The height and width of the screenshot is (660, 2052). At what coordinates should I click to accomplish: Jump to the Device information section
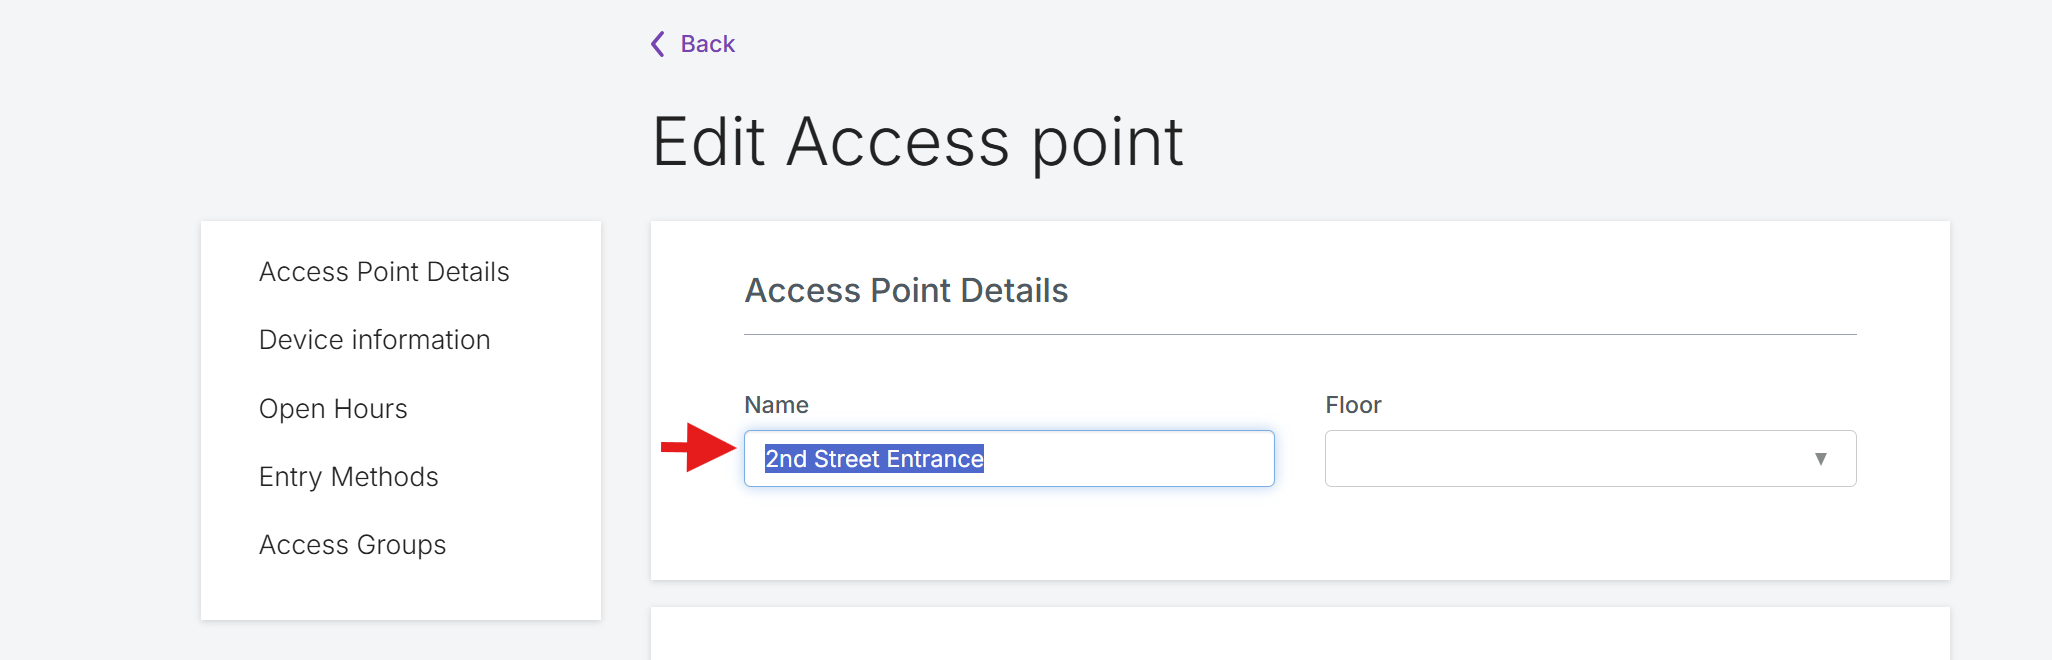click(374, 340)
